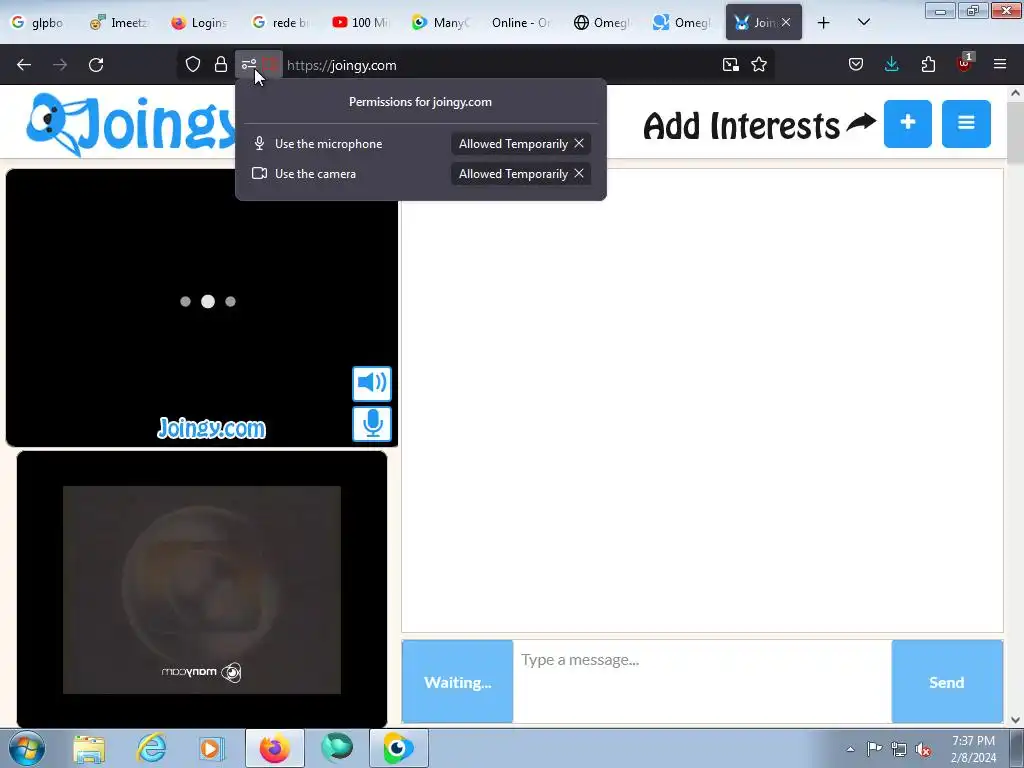Click the browser back arrow
Screen dimensions: 1024x768
tap(24, 65)
